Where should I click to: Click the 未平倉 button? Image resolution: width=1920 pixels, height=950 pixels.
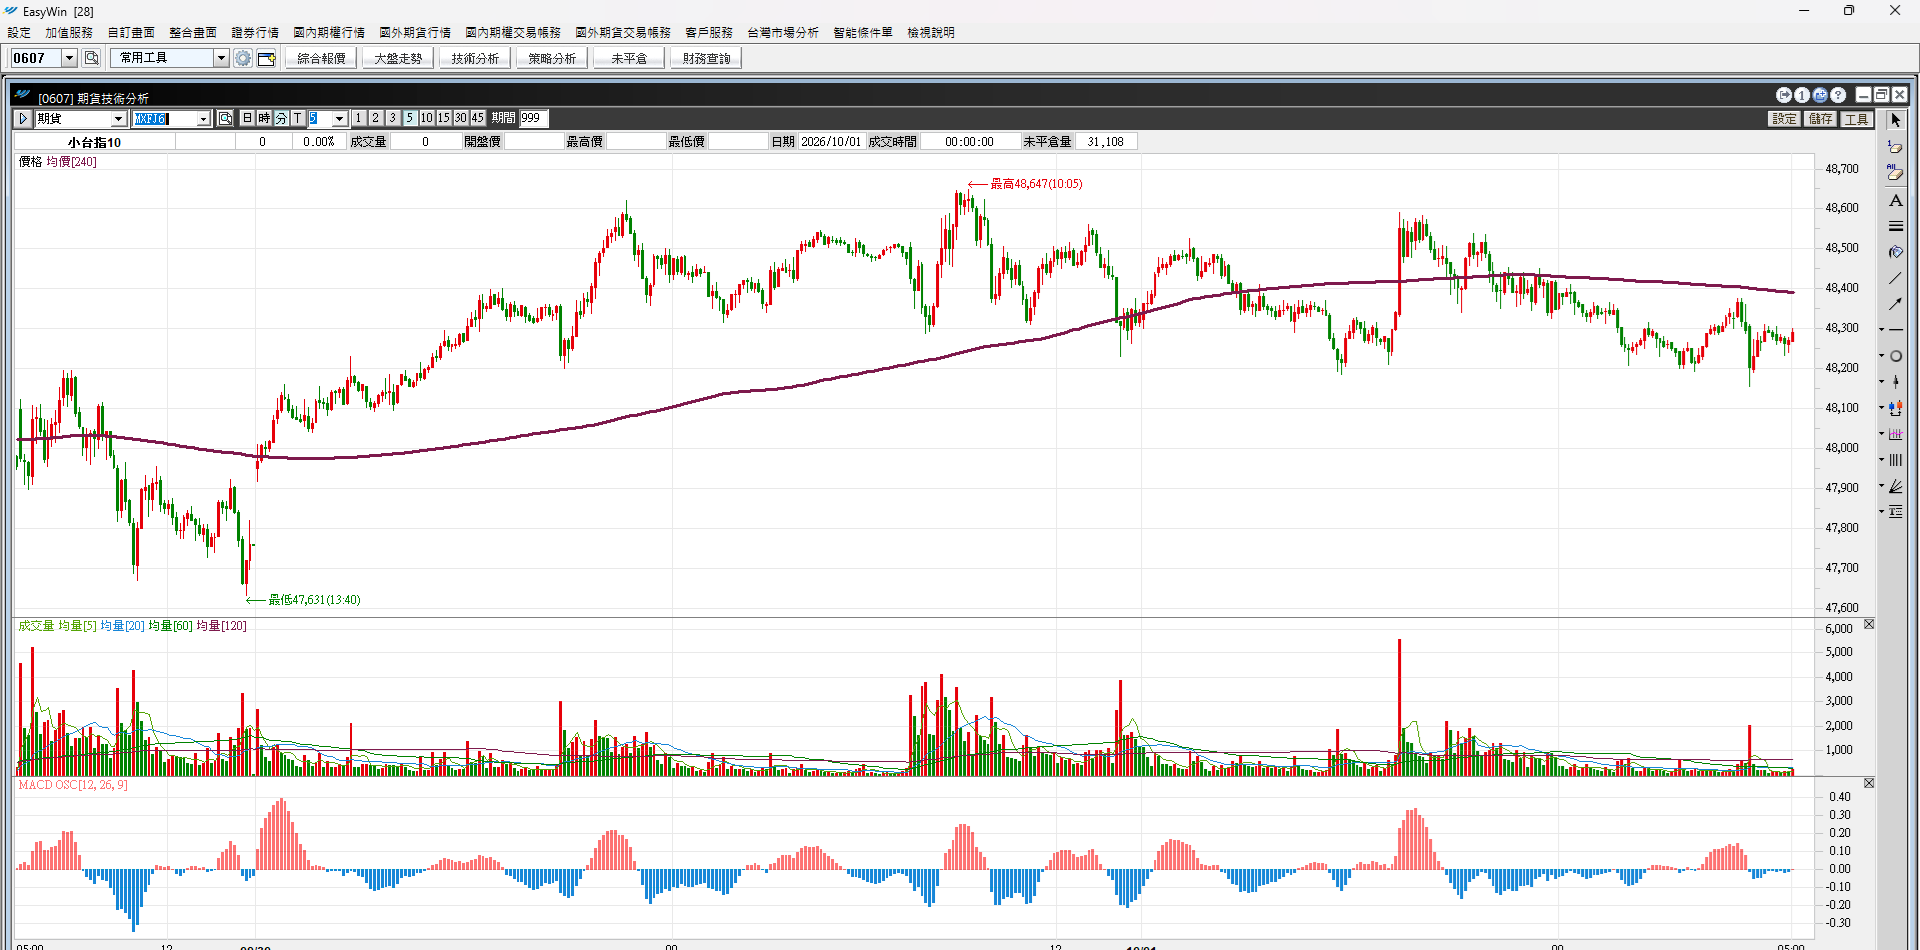[629, 58]
